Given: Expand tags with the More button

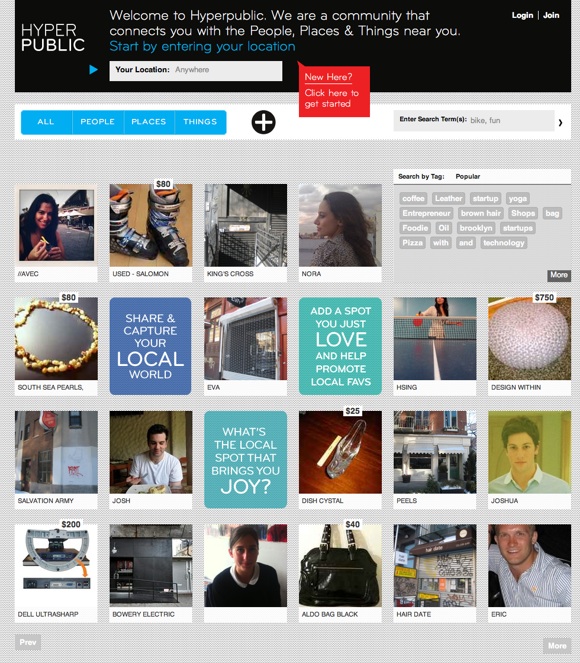Looking at the screenshot, I should pyautogui.click(x=559, y=275).
